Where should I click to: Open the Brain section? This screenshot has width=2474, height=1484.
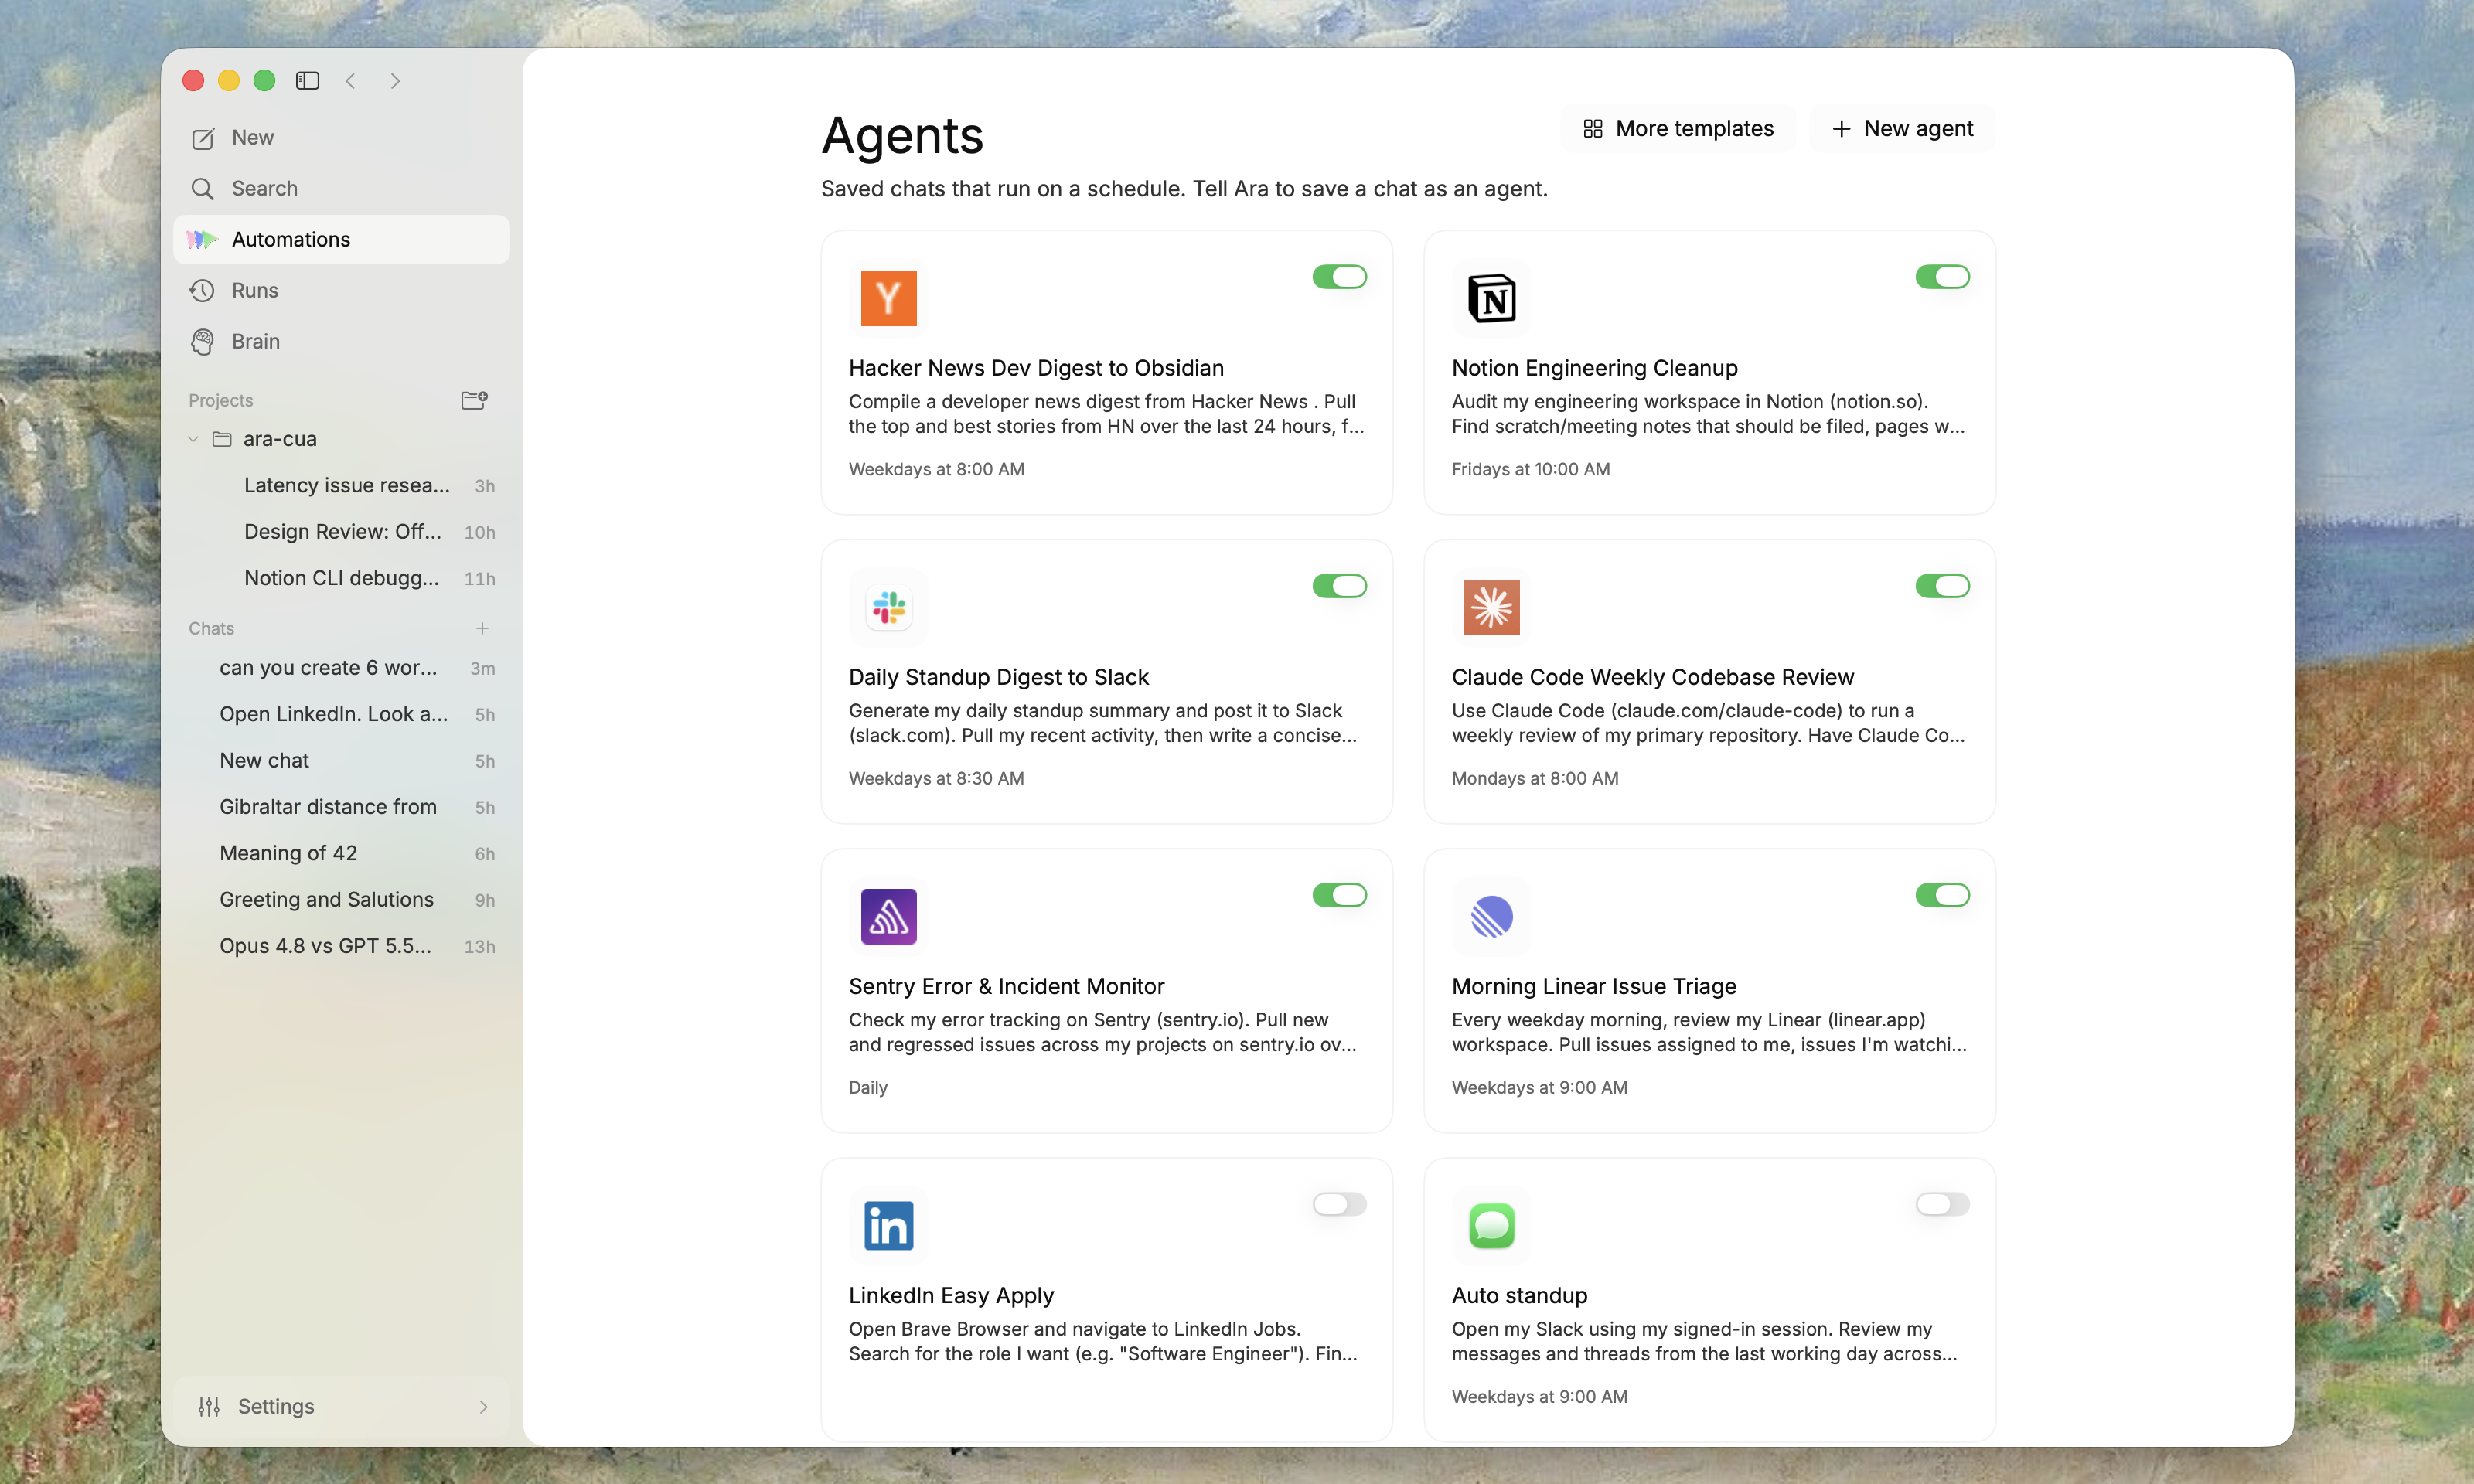point(341,342)
